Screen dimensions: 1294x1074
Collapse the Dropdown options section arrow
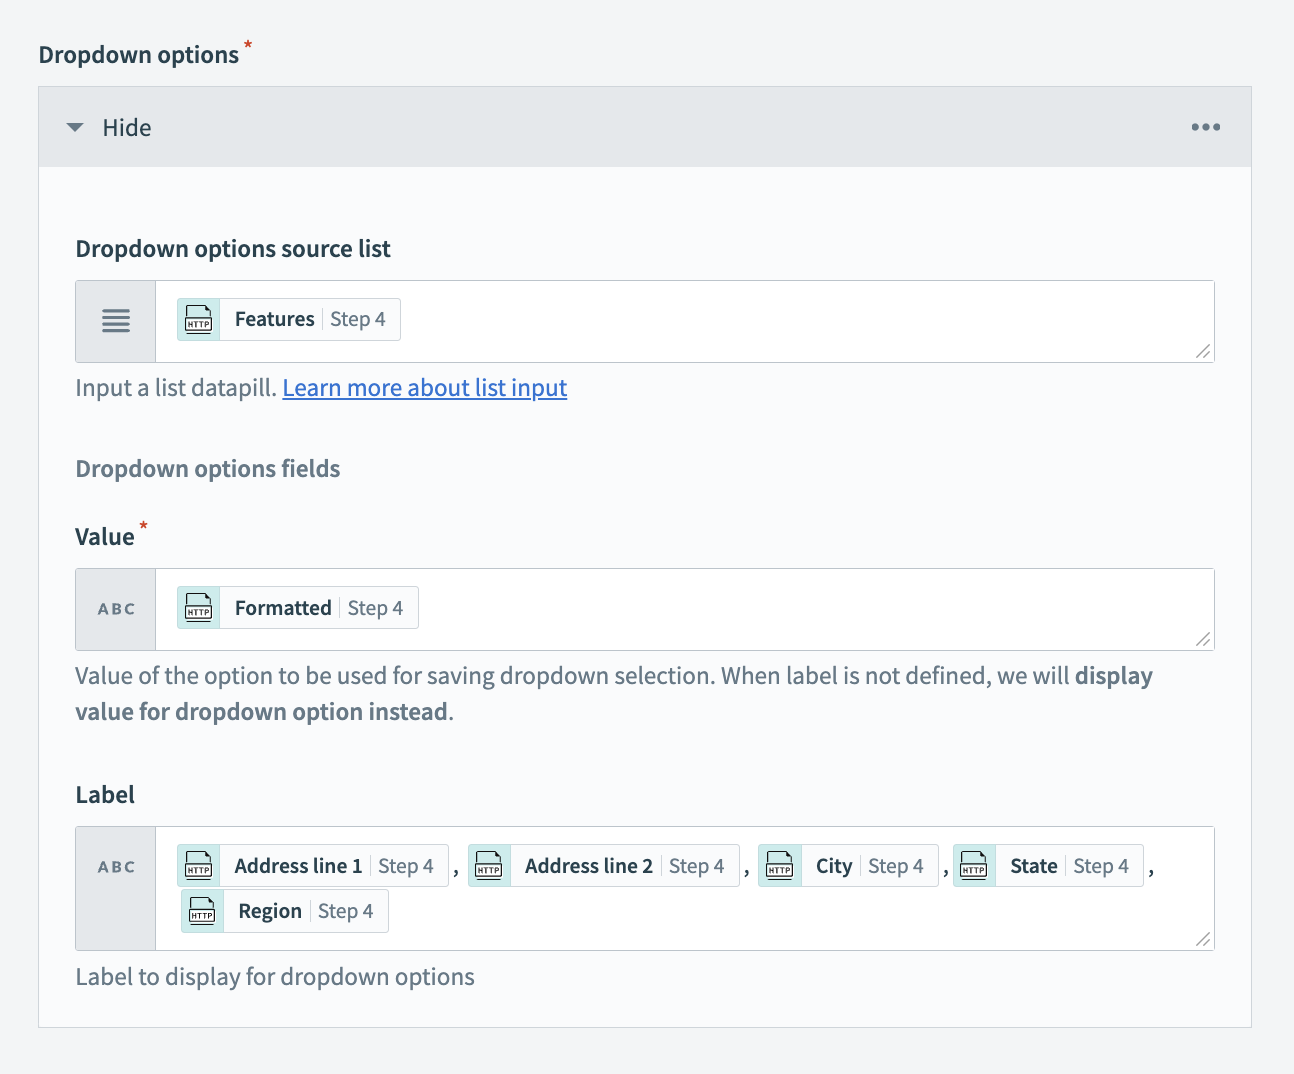point(75,128)
